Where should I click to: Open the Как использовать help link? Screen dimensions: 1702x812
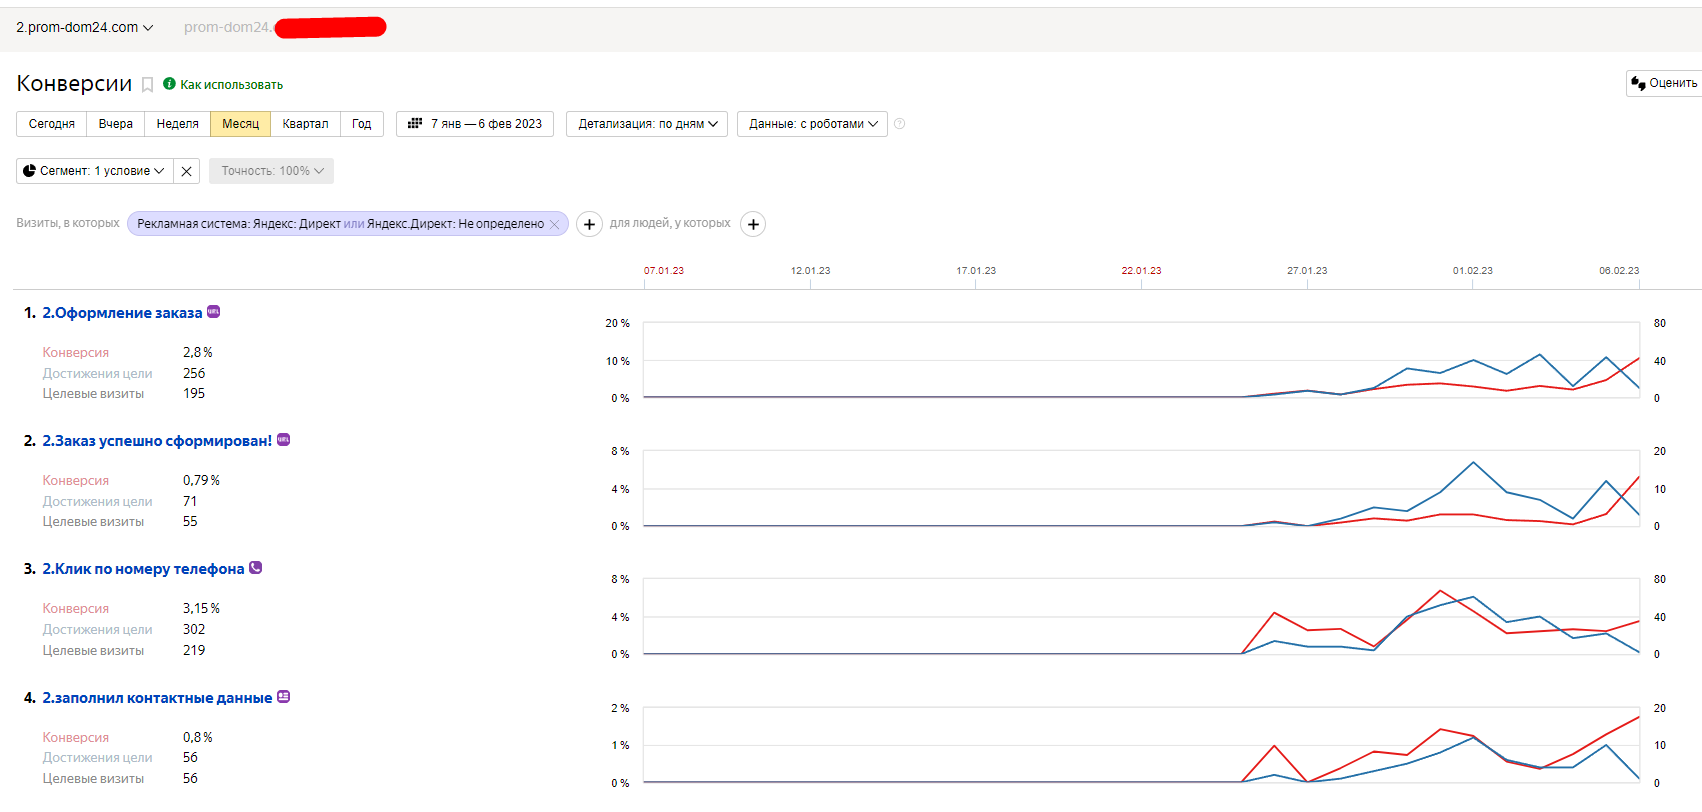[x=231, y=85]
